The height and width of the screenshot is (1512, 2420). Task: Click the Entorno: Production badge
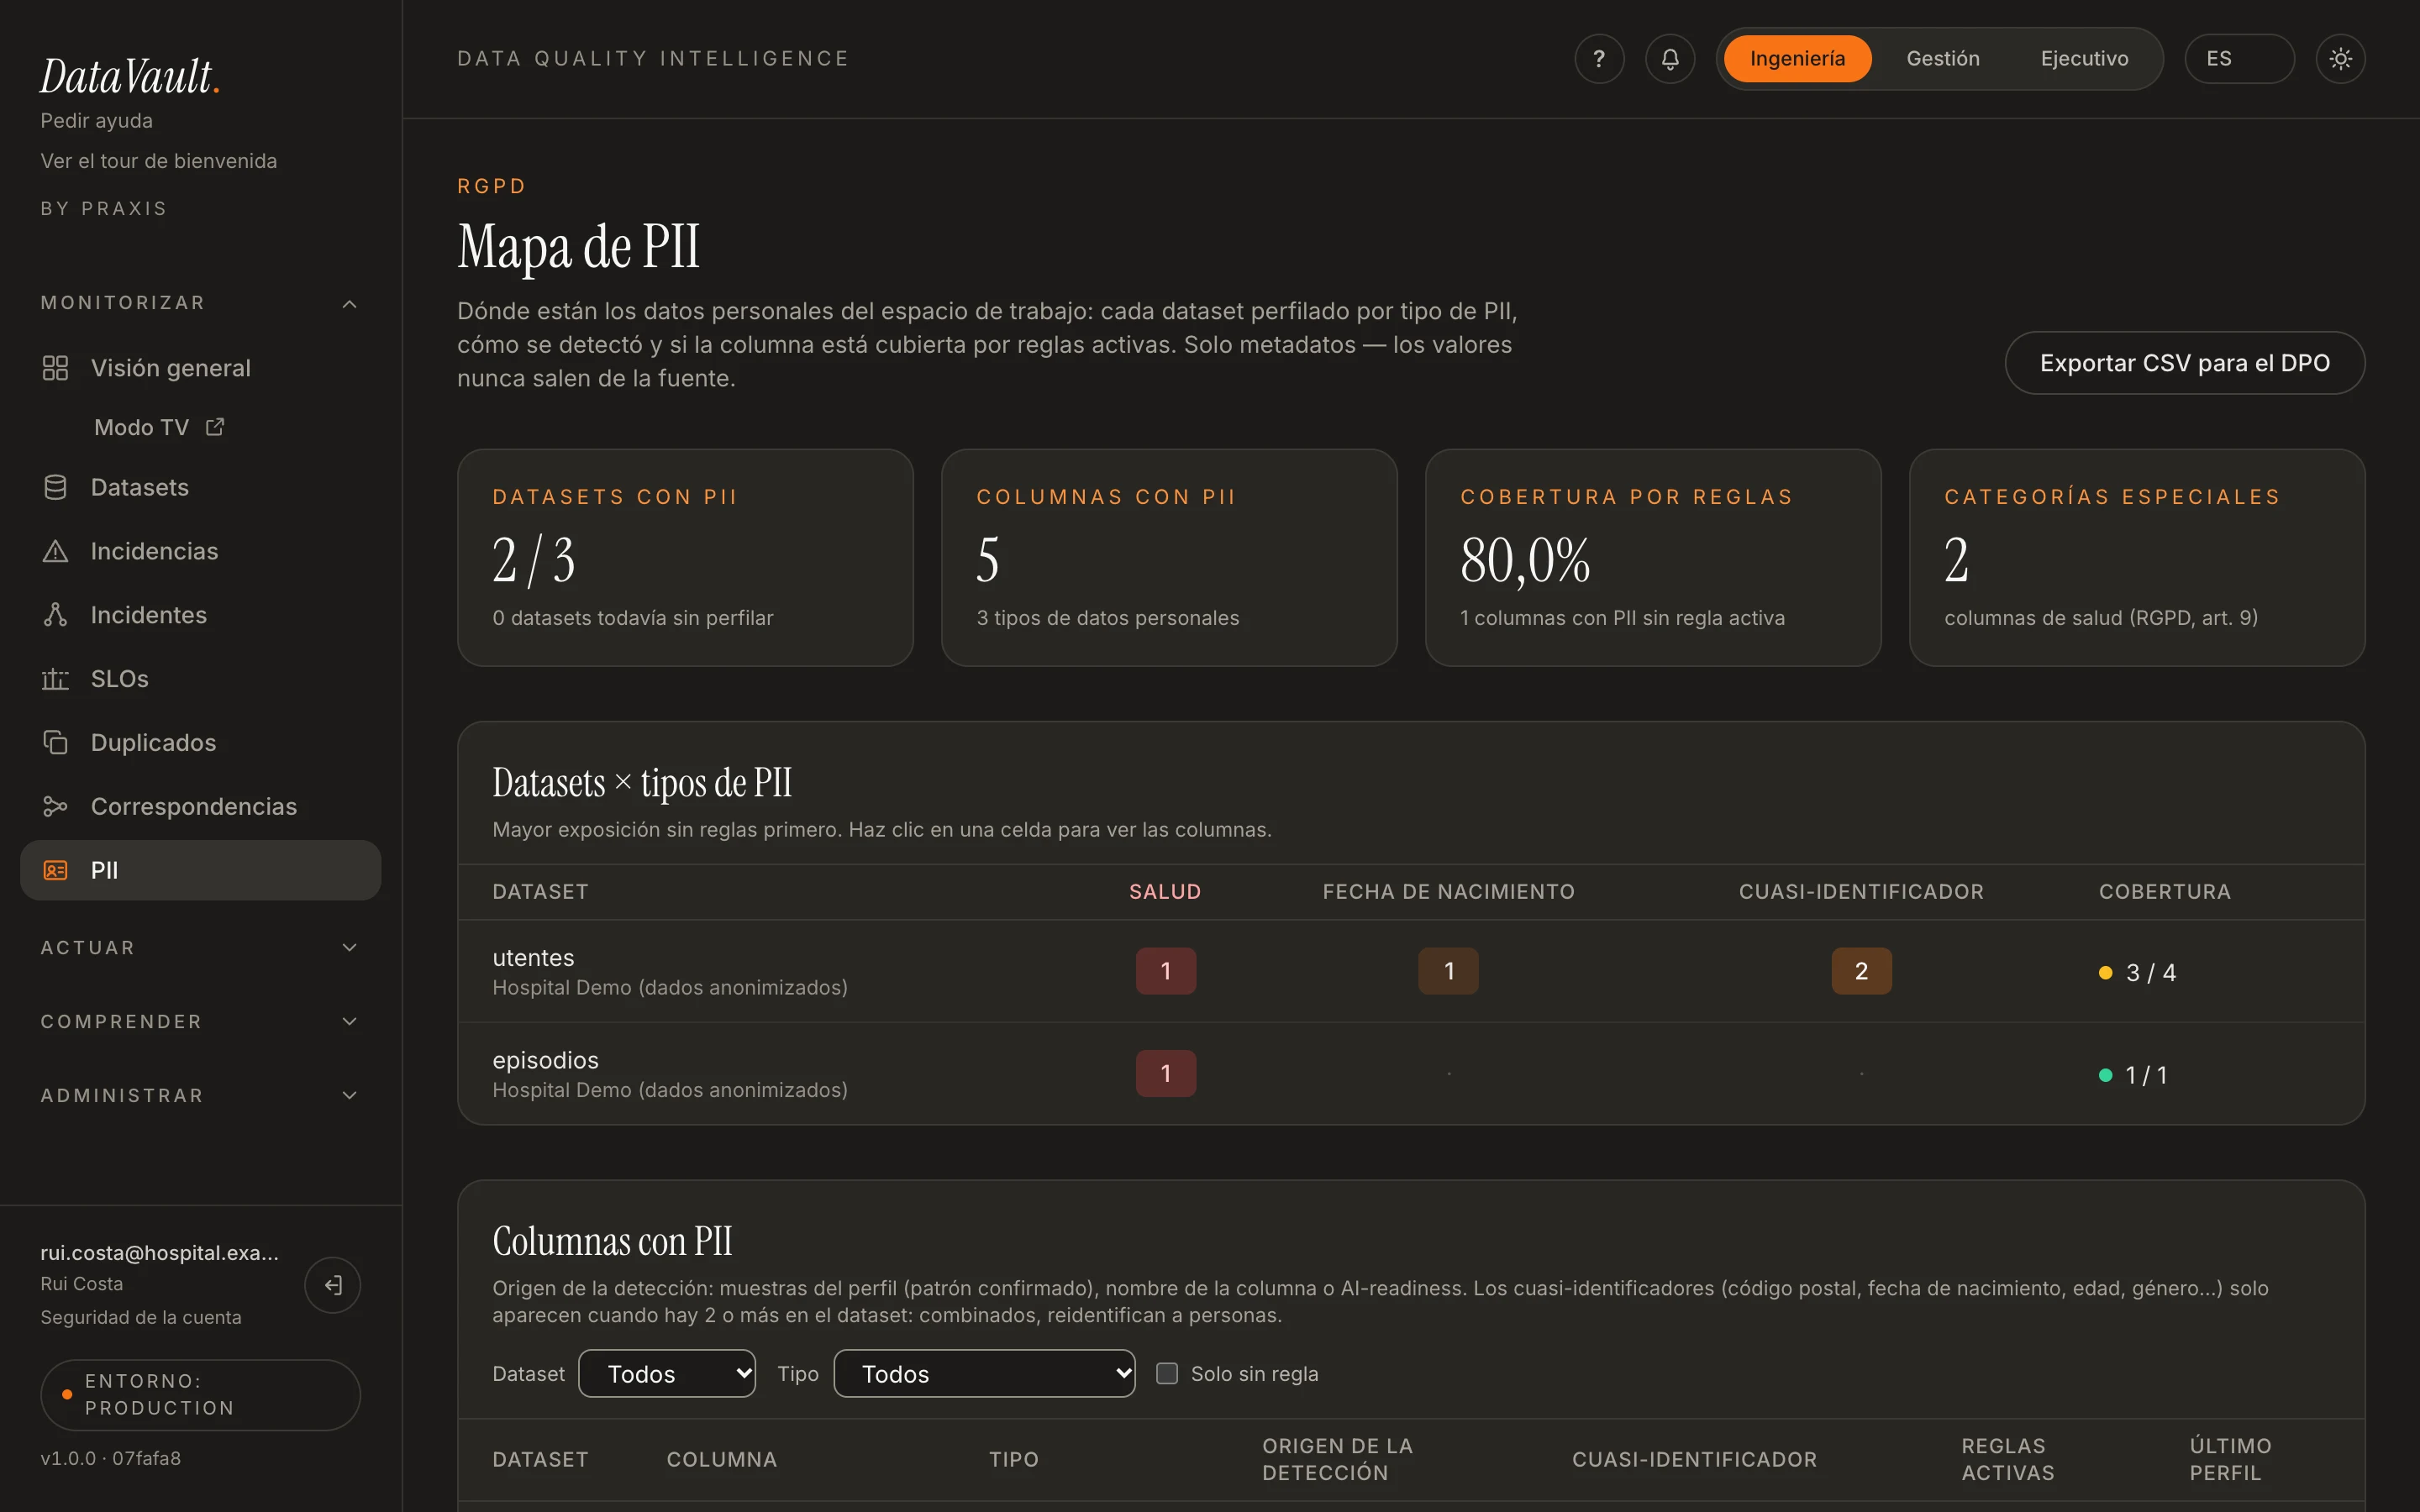(x=200, y=1394)
